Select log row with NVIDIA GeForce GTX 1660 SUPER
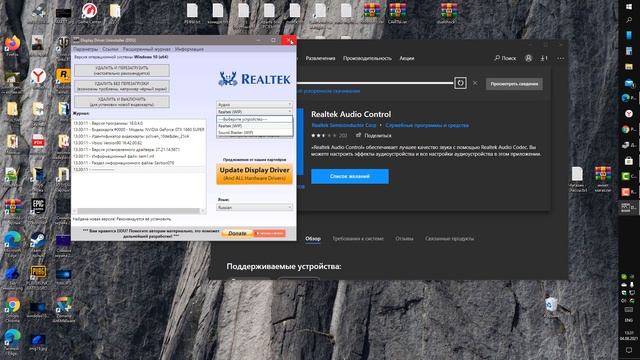This screenshot has width=640, height=360. [x=139, y=129]
